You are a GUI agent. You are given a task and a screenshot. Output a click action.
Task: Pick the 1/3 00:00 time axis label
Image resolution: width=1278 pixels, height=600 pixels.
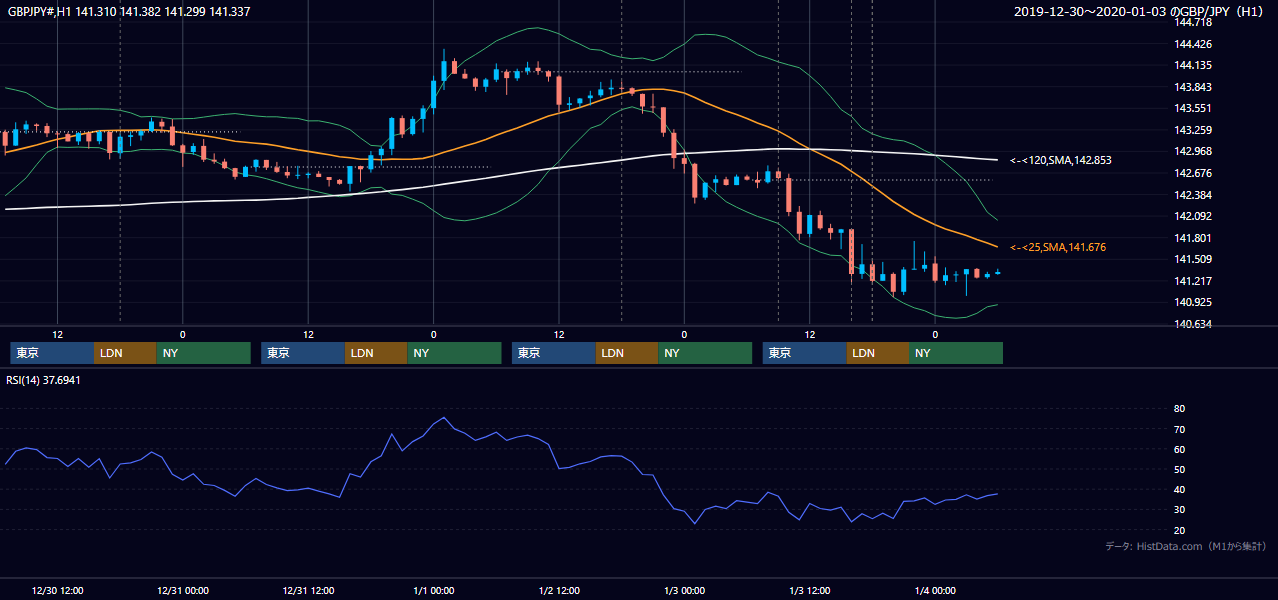click(684, 590)
